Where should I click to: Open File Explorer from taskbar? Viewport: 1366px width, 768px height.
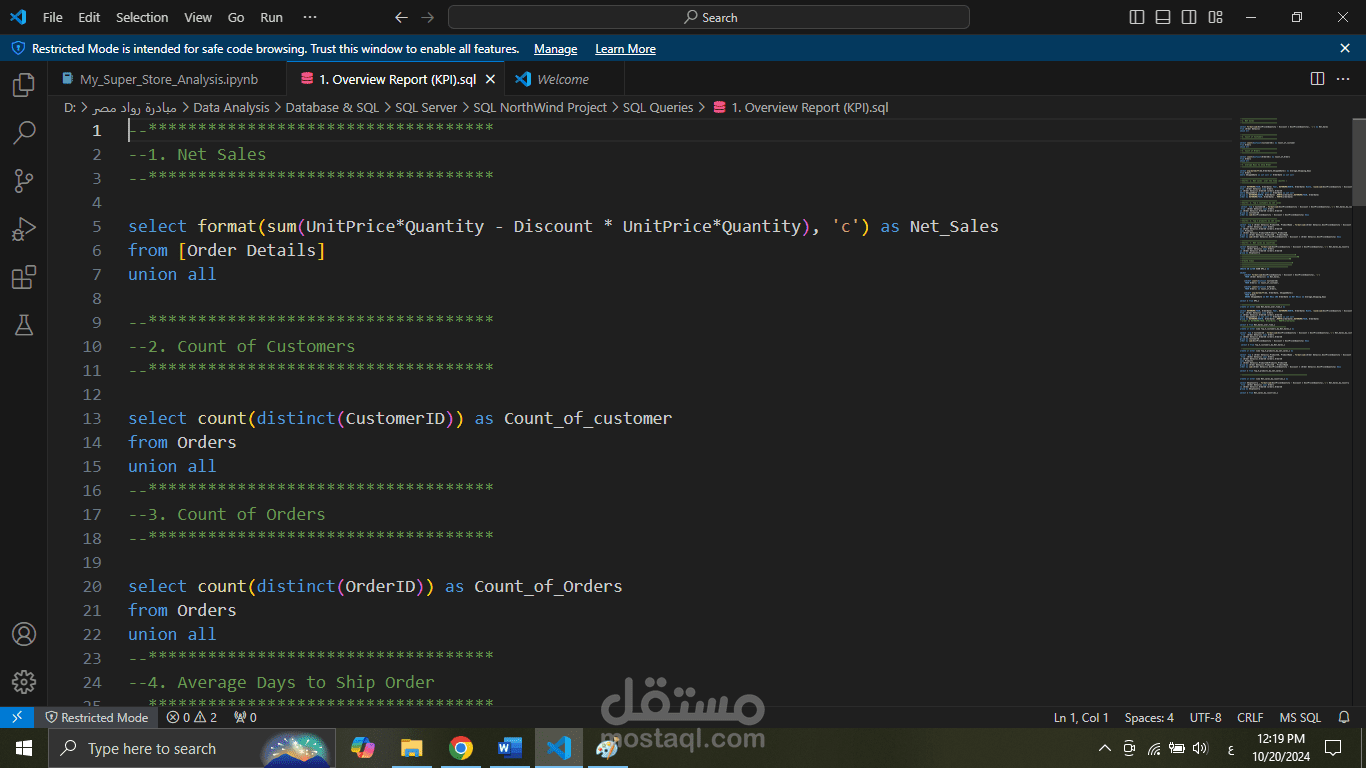pos(411,748)
